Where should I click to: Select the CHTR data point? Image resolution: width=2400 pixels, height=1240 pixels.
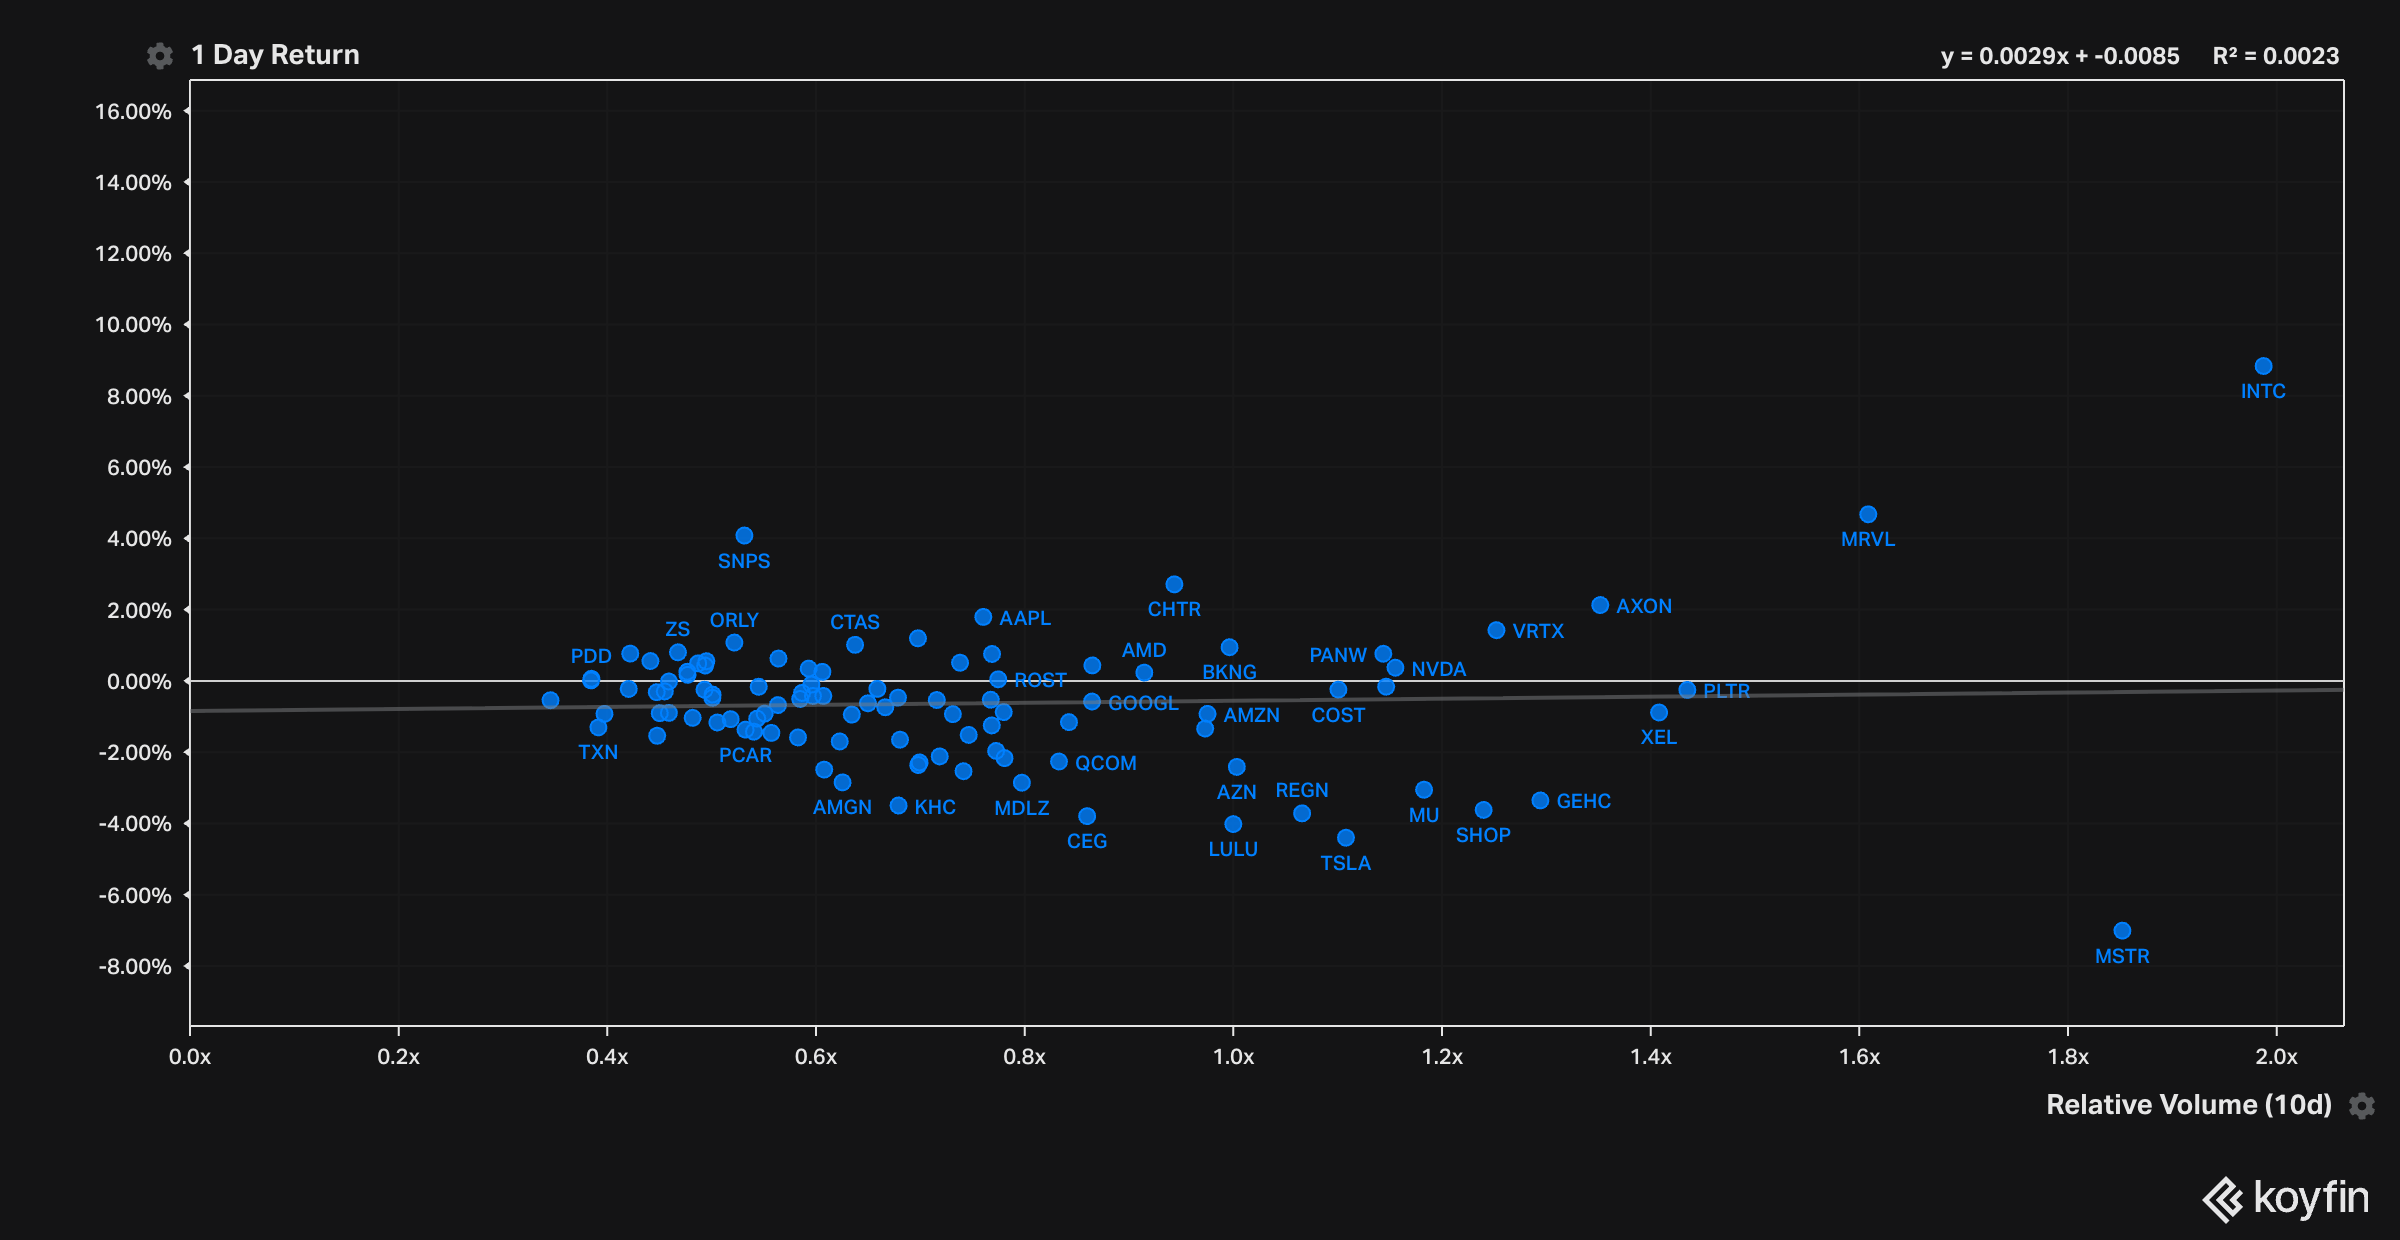(x=1174, y=584)
